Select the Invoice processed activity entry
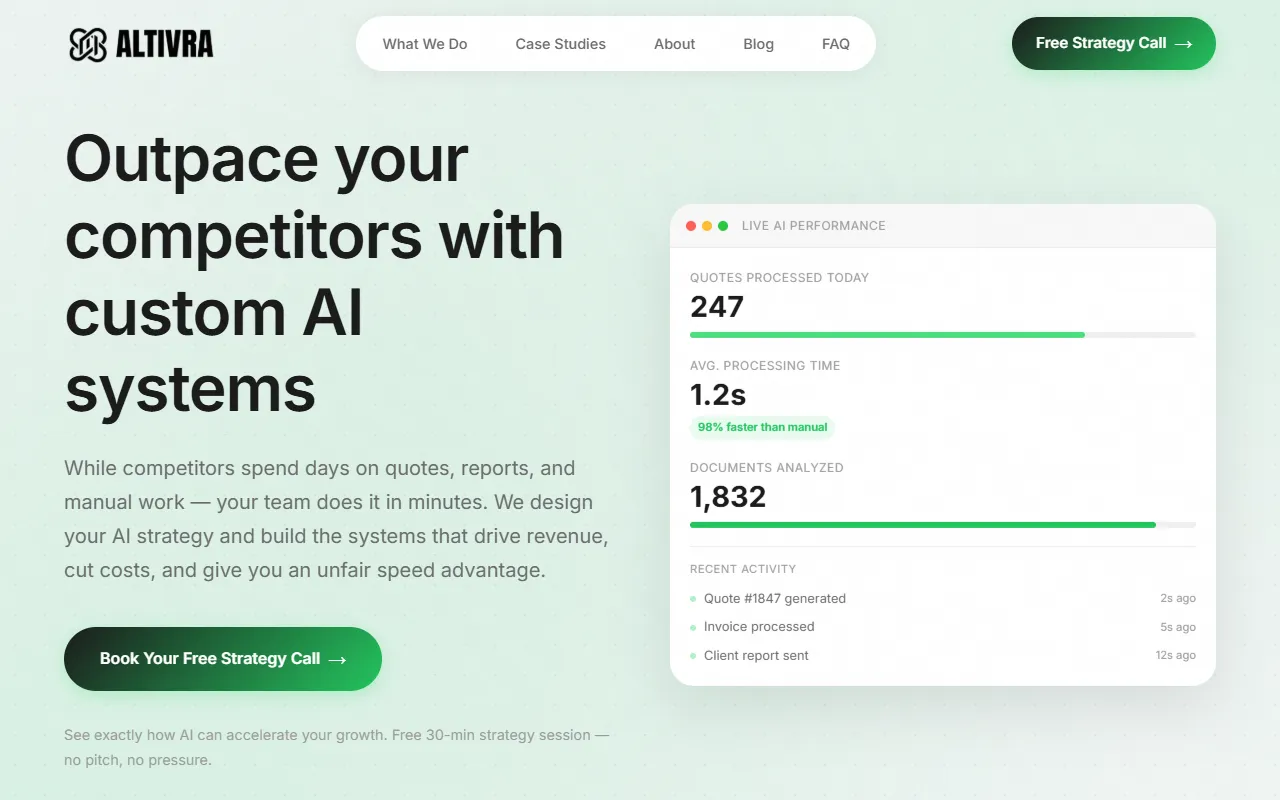The height and width of the screenshot is (800, 1280). [759, 627]
